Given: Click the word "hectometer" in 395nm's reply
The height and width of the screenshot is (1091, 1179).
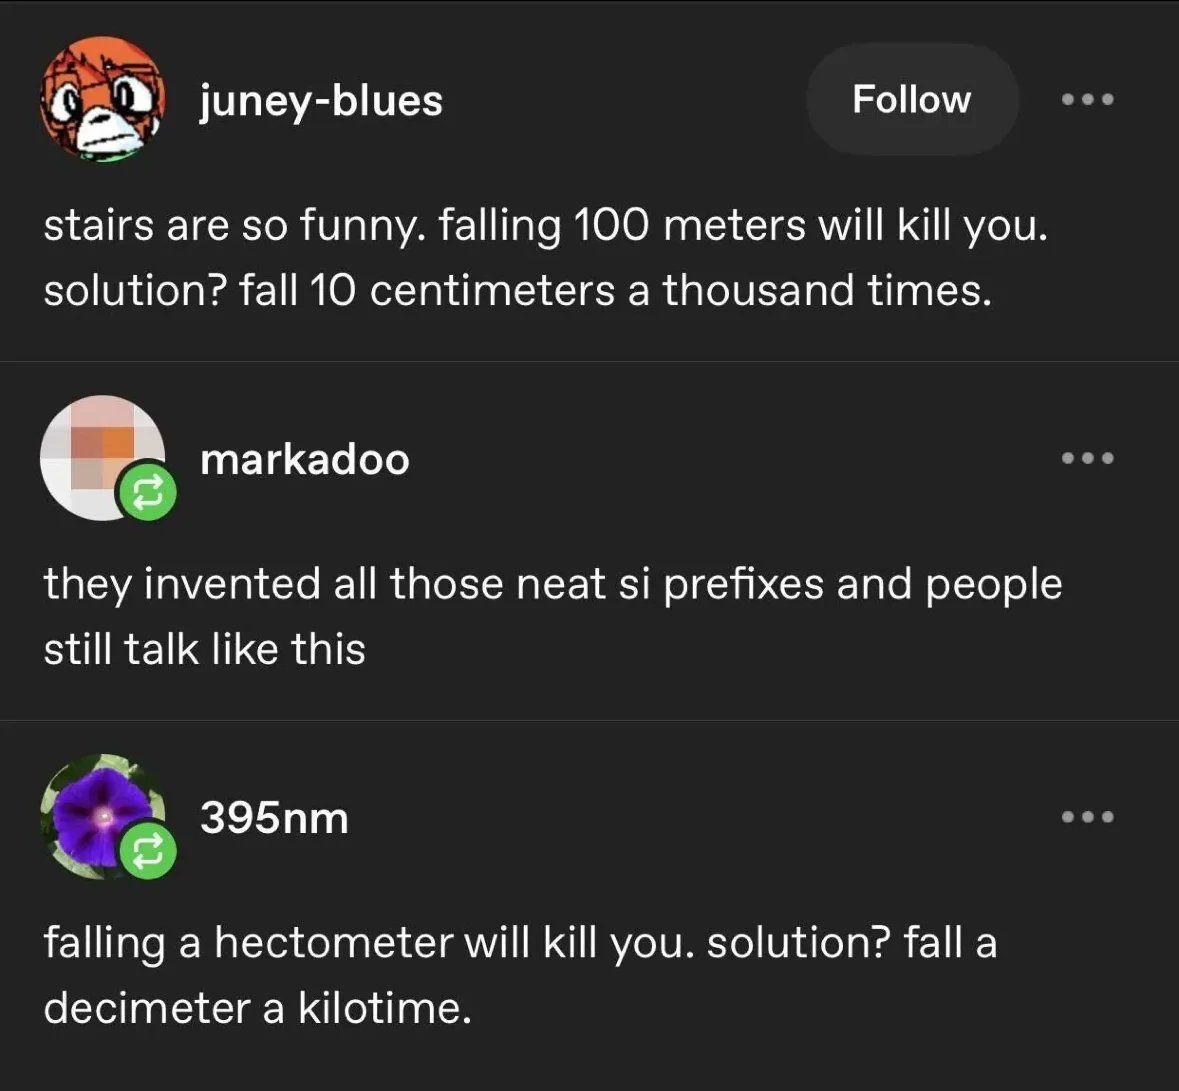Looking at the screenshot, I should [x=332, y=943].
